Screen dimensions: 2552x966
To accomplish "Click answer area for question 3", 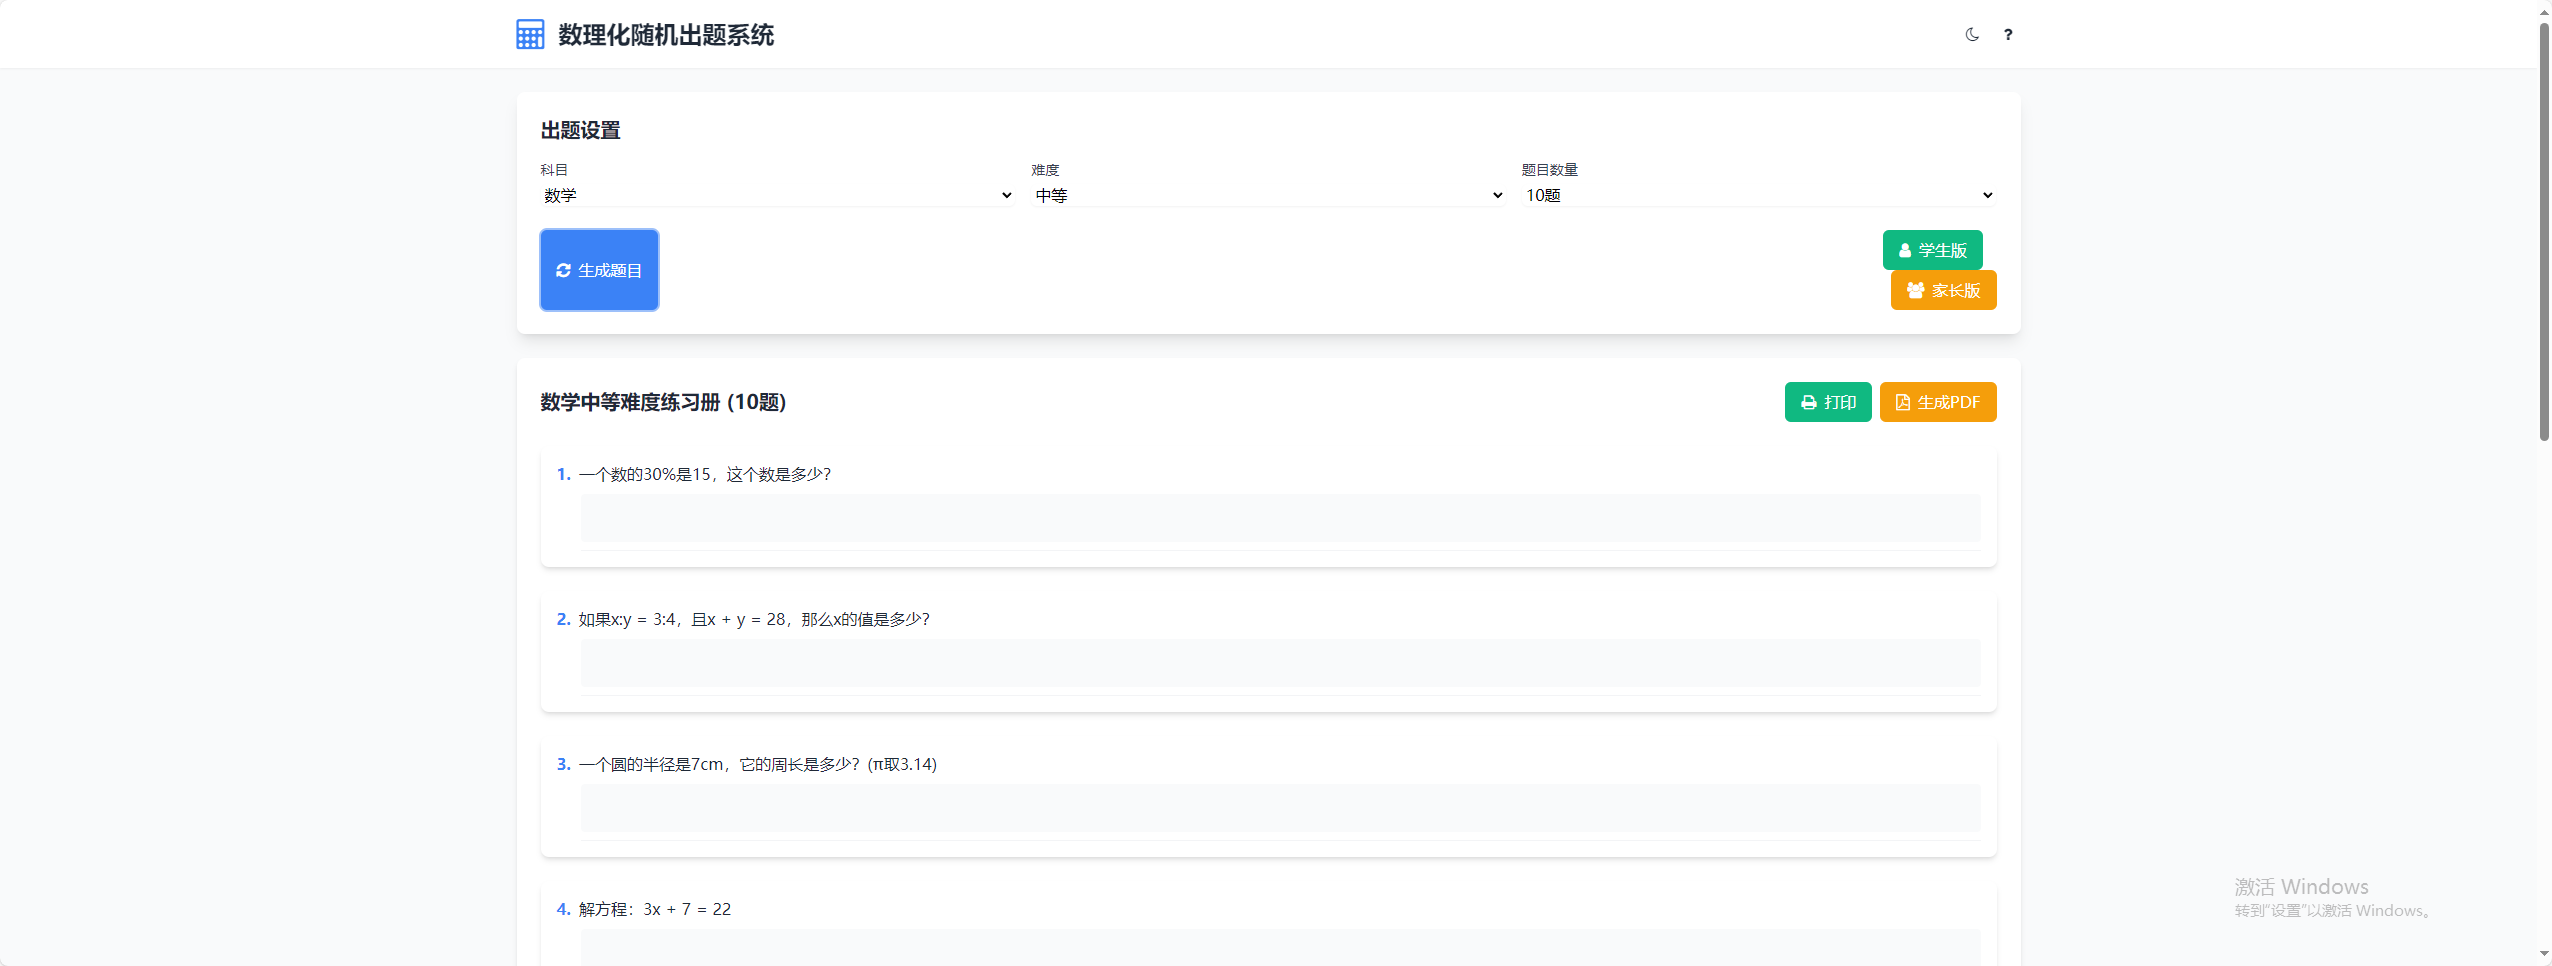I will coord(1280,808).
